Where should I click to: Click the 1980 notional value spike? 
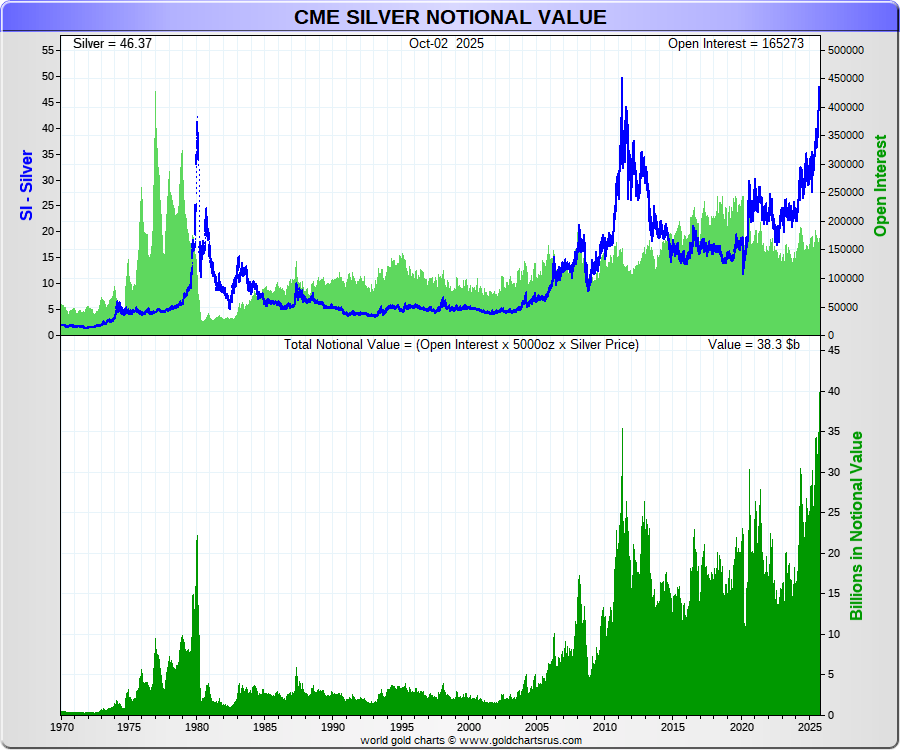click(197, 537)
